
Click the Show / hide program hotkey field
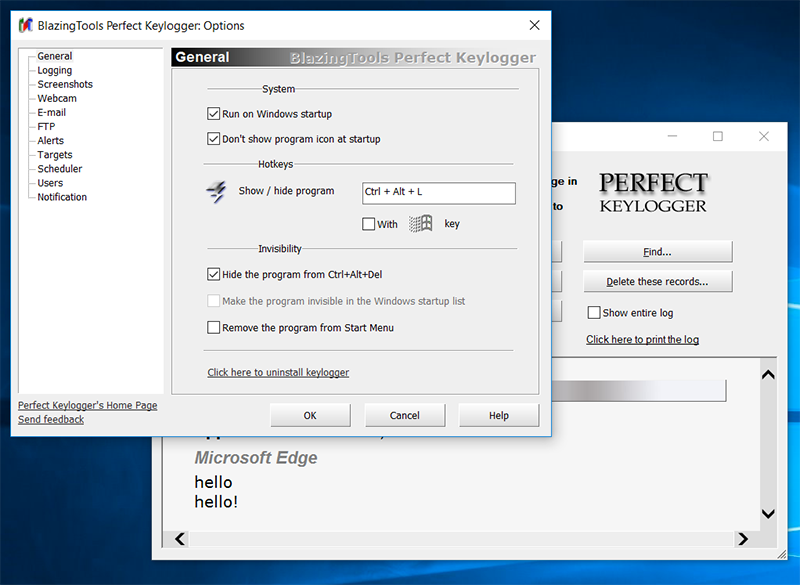439,193
